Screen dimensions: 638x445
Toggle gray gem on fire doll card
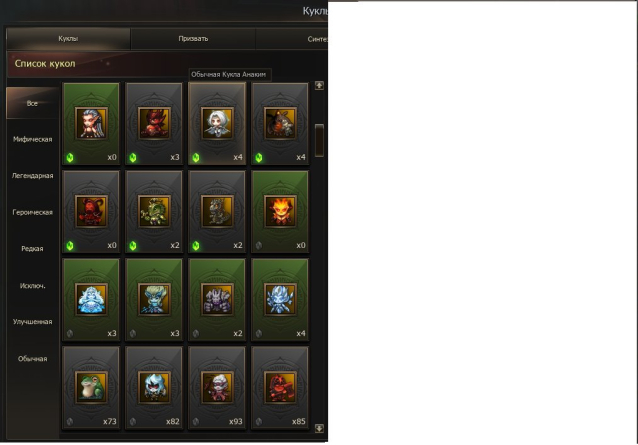(x=259, y=246)
